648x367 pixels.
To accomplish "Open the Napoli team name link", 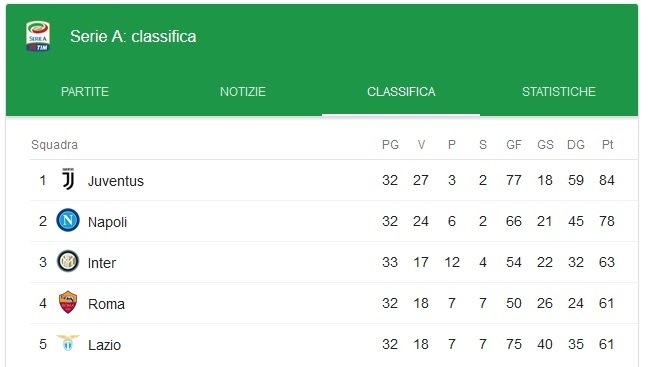I will pyautogui.click(x=107, y=222).
